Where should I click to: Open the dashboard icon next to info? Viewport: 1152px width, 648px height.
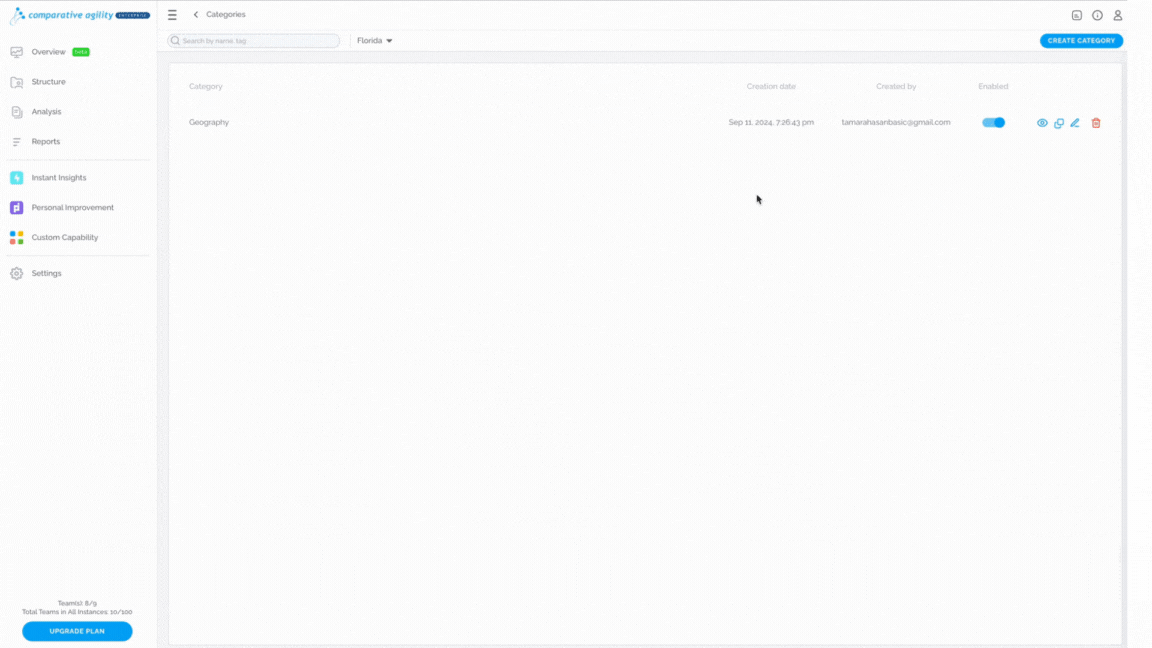1076,15
